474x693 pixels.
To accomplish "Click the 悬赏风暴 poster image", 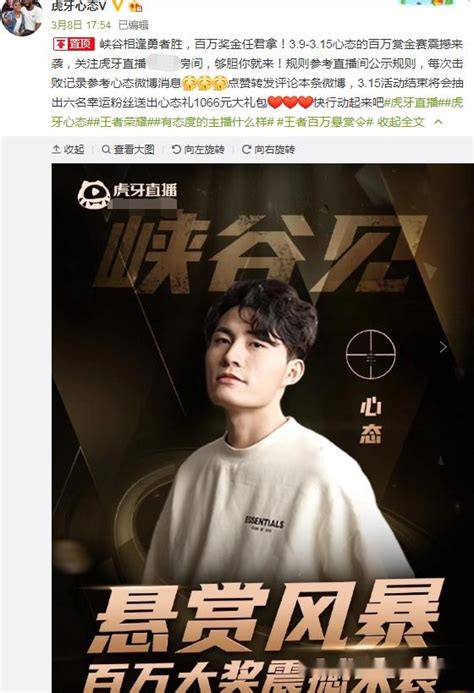I will [263, 428].
